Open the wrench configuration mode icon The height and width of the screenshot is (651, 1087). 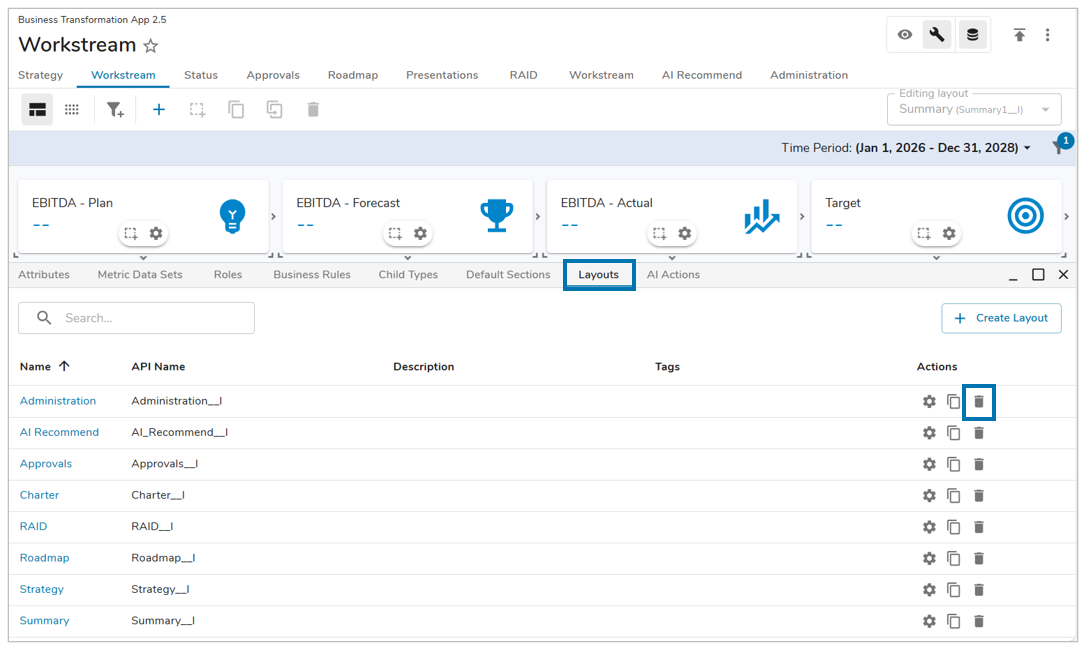click(937, 35)
